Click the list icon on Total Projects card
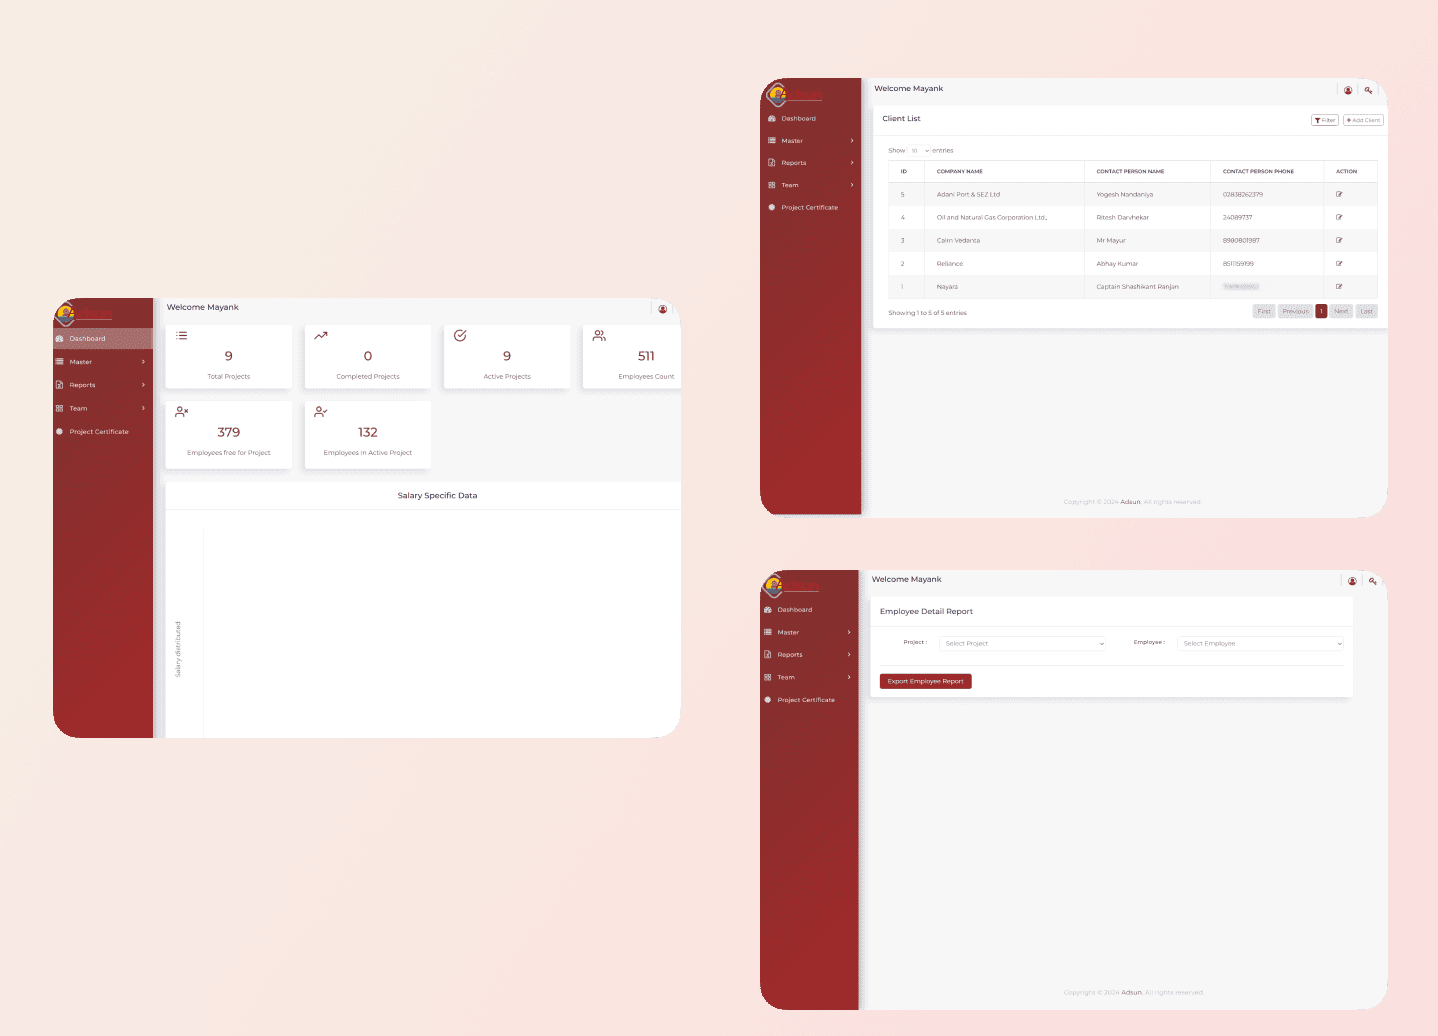The height and width of the screenshot is (1036, 1438). coord(182,335)
